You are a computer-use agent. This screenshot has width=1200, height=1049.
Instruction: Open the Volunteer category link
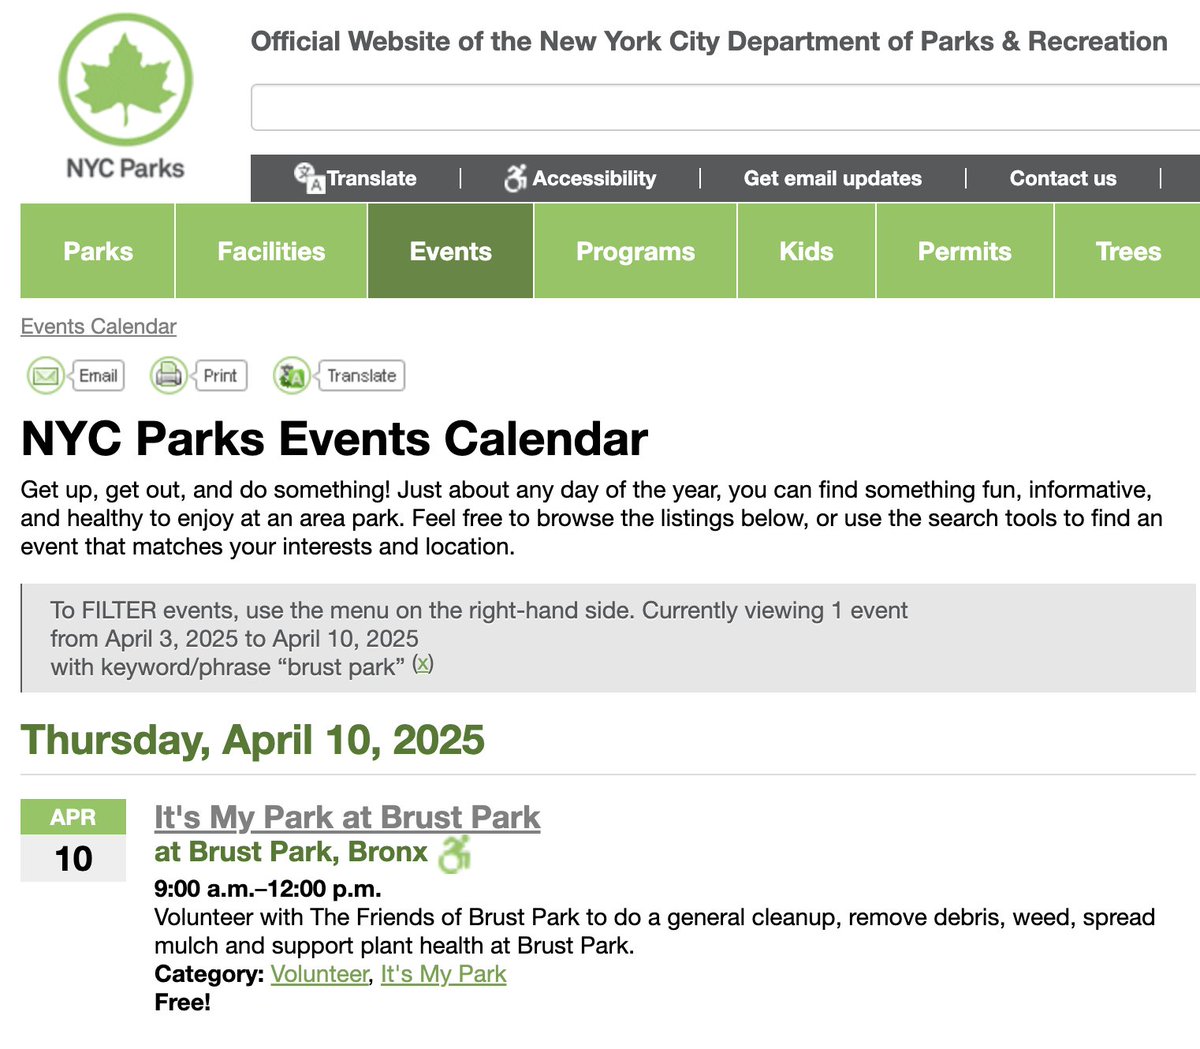pyautogui.click(x=320, y=974)
